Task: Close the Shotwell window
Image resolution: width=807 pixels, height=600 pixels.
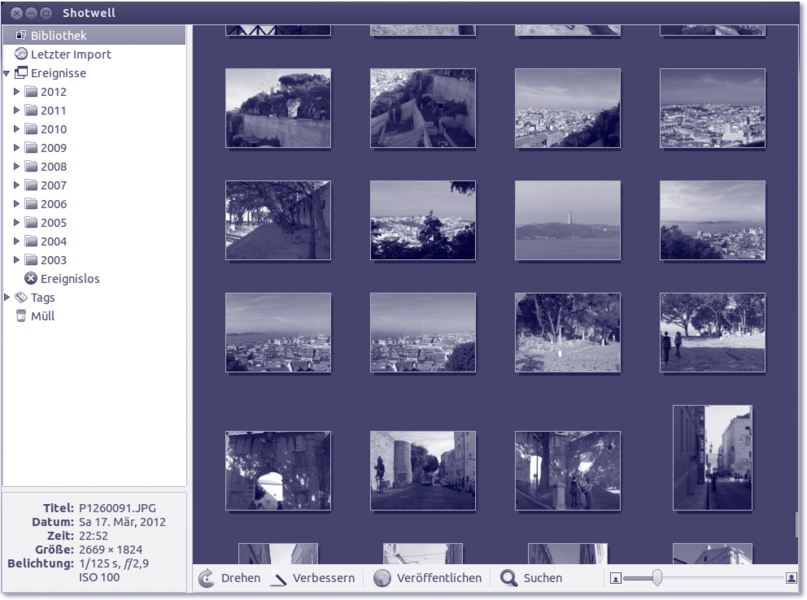Action: coord(17,12)
